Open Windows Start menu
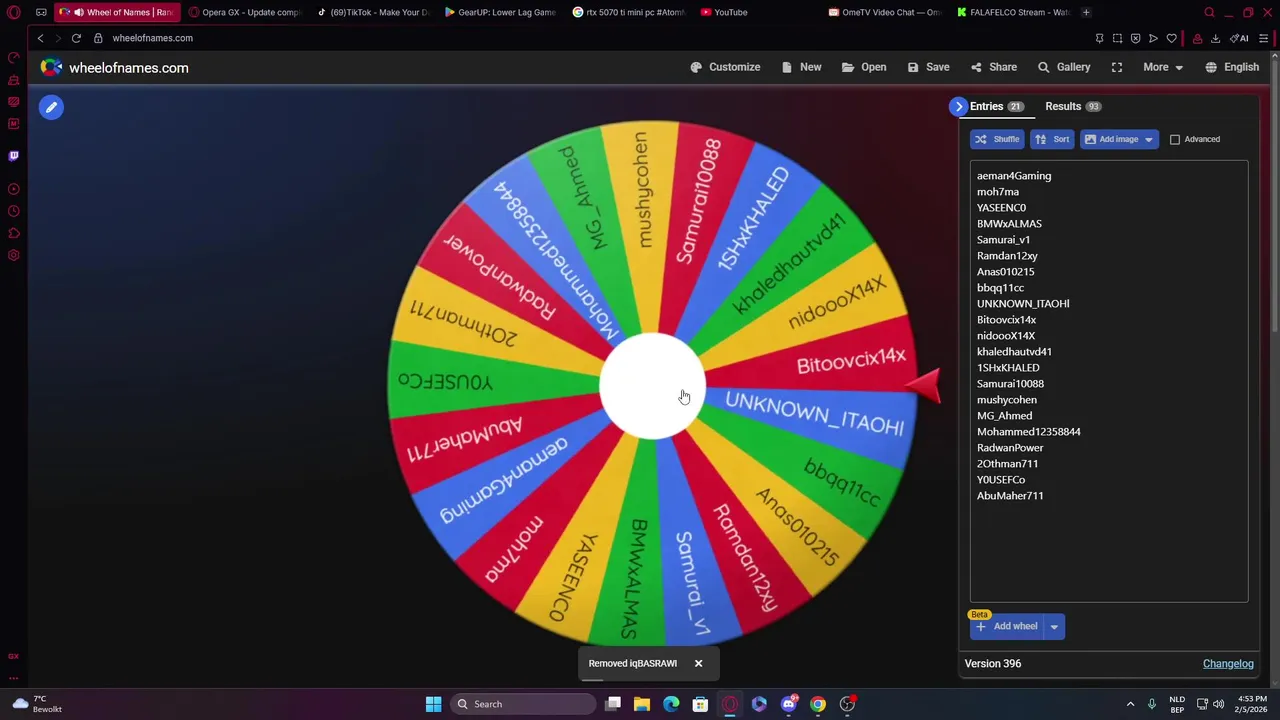1280x720 pixels. pos(433,704)
